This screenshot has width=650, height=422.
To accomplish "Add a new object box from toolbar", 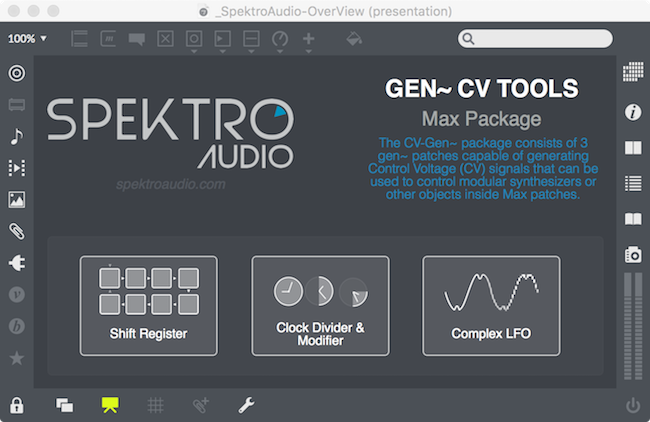I will tap(79, 39).
